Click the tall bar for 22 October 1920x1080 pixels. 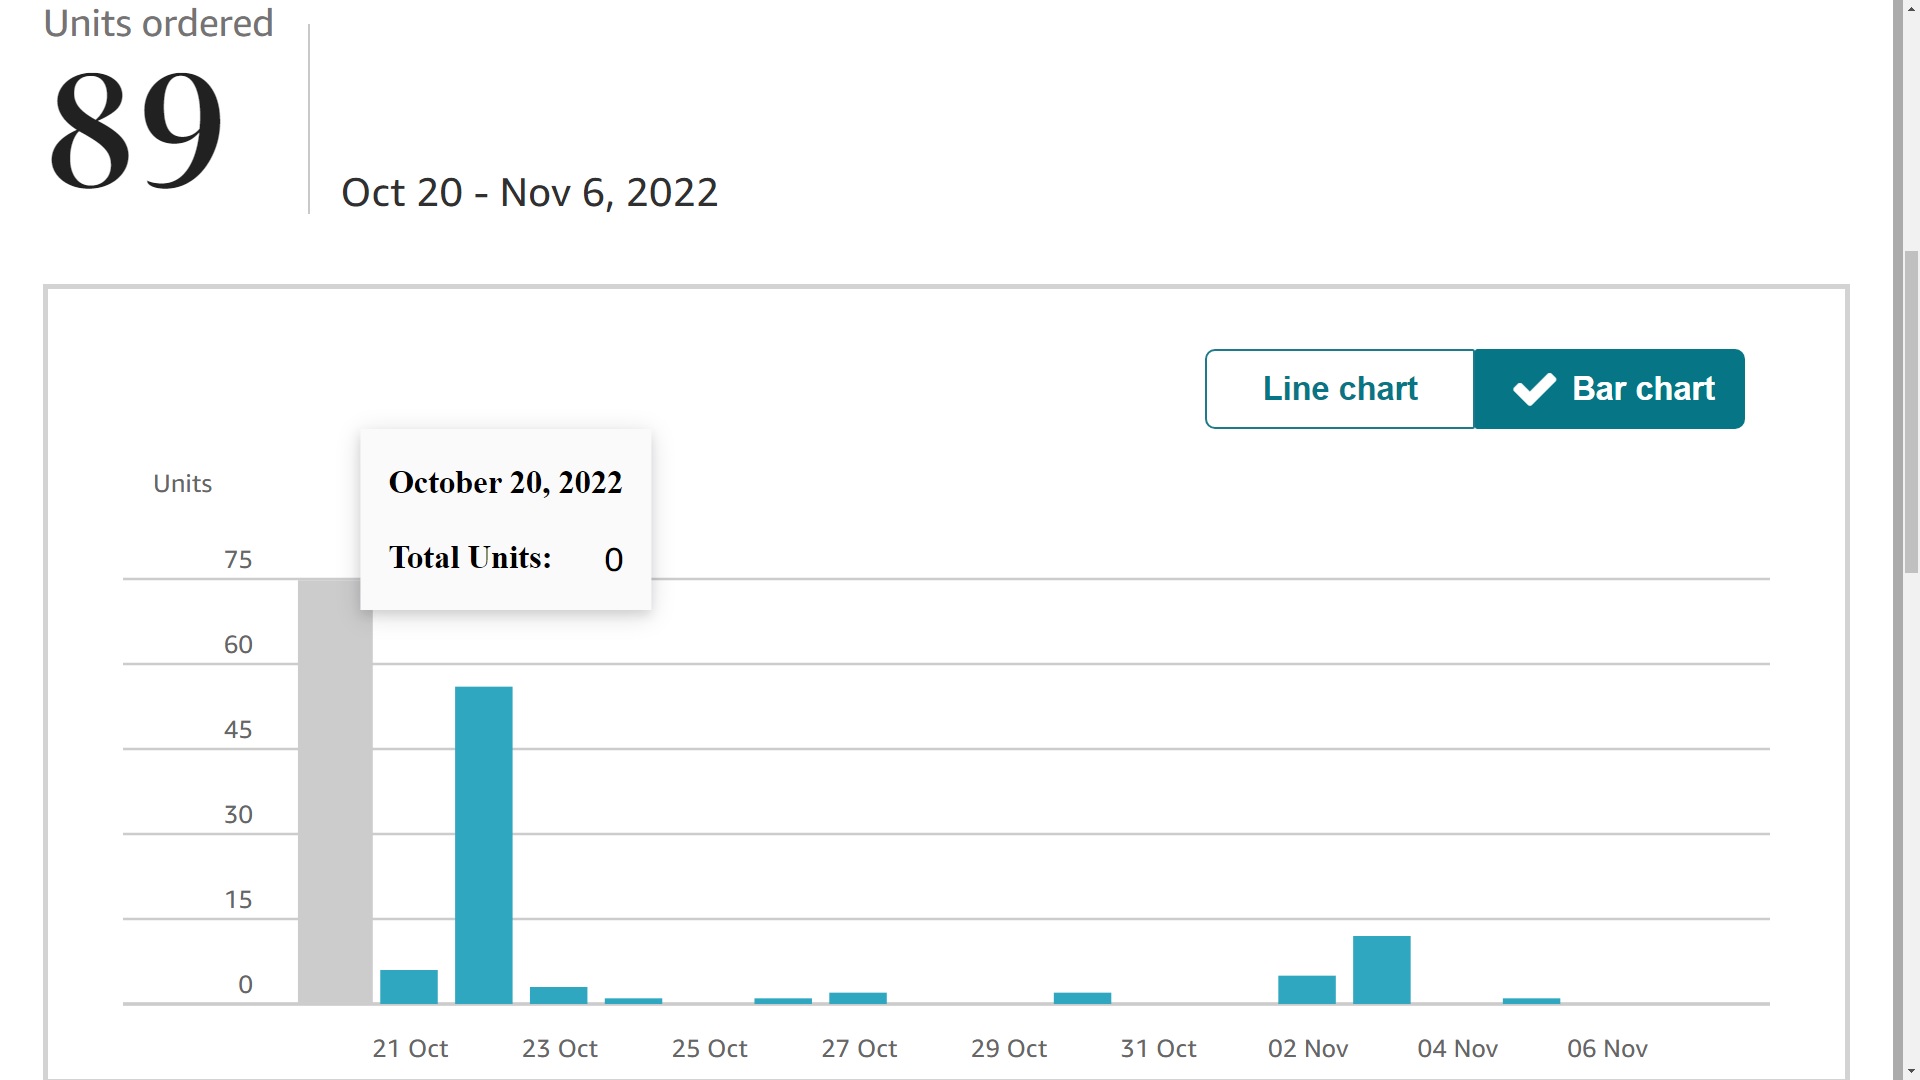click(484, 845)
